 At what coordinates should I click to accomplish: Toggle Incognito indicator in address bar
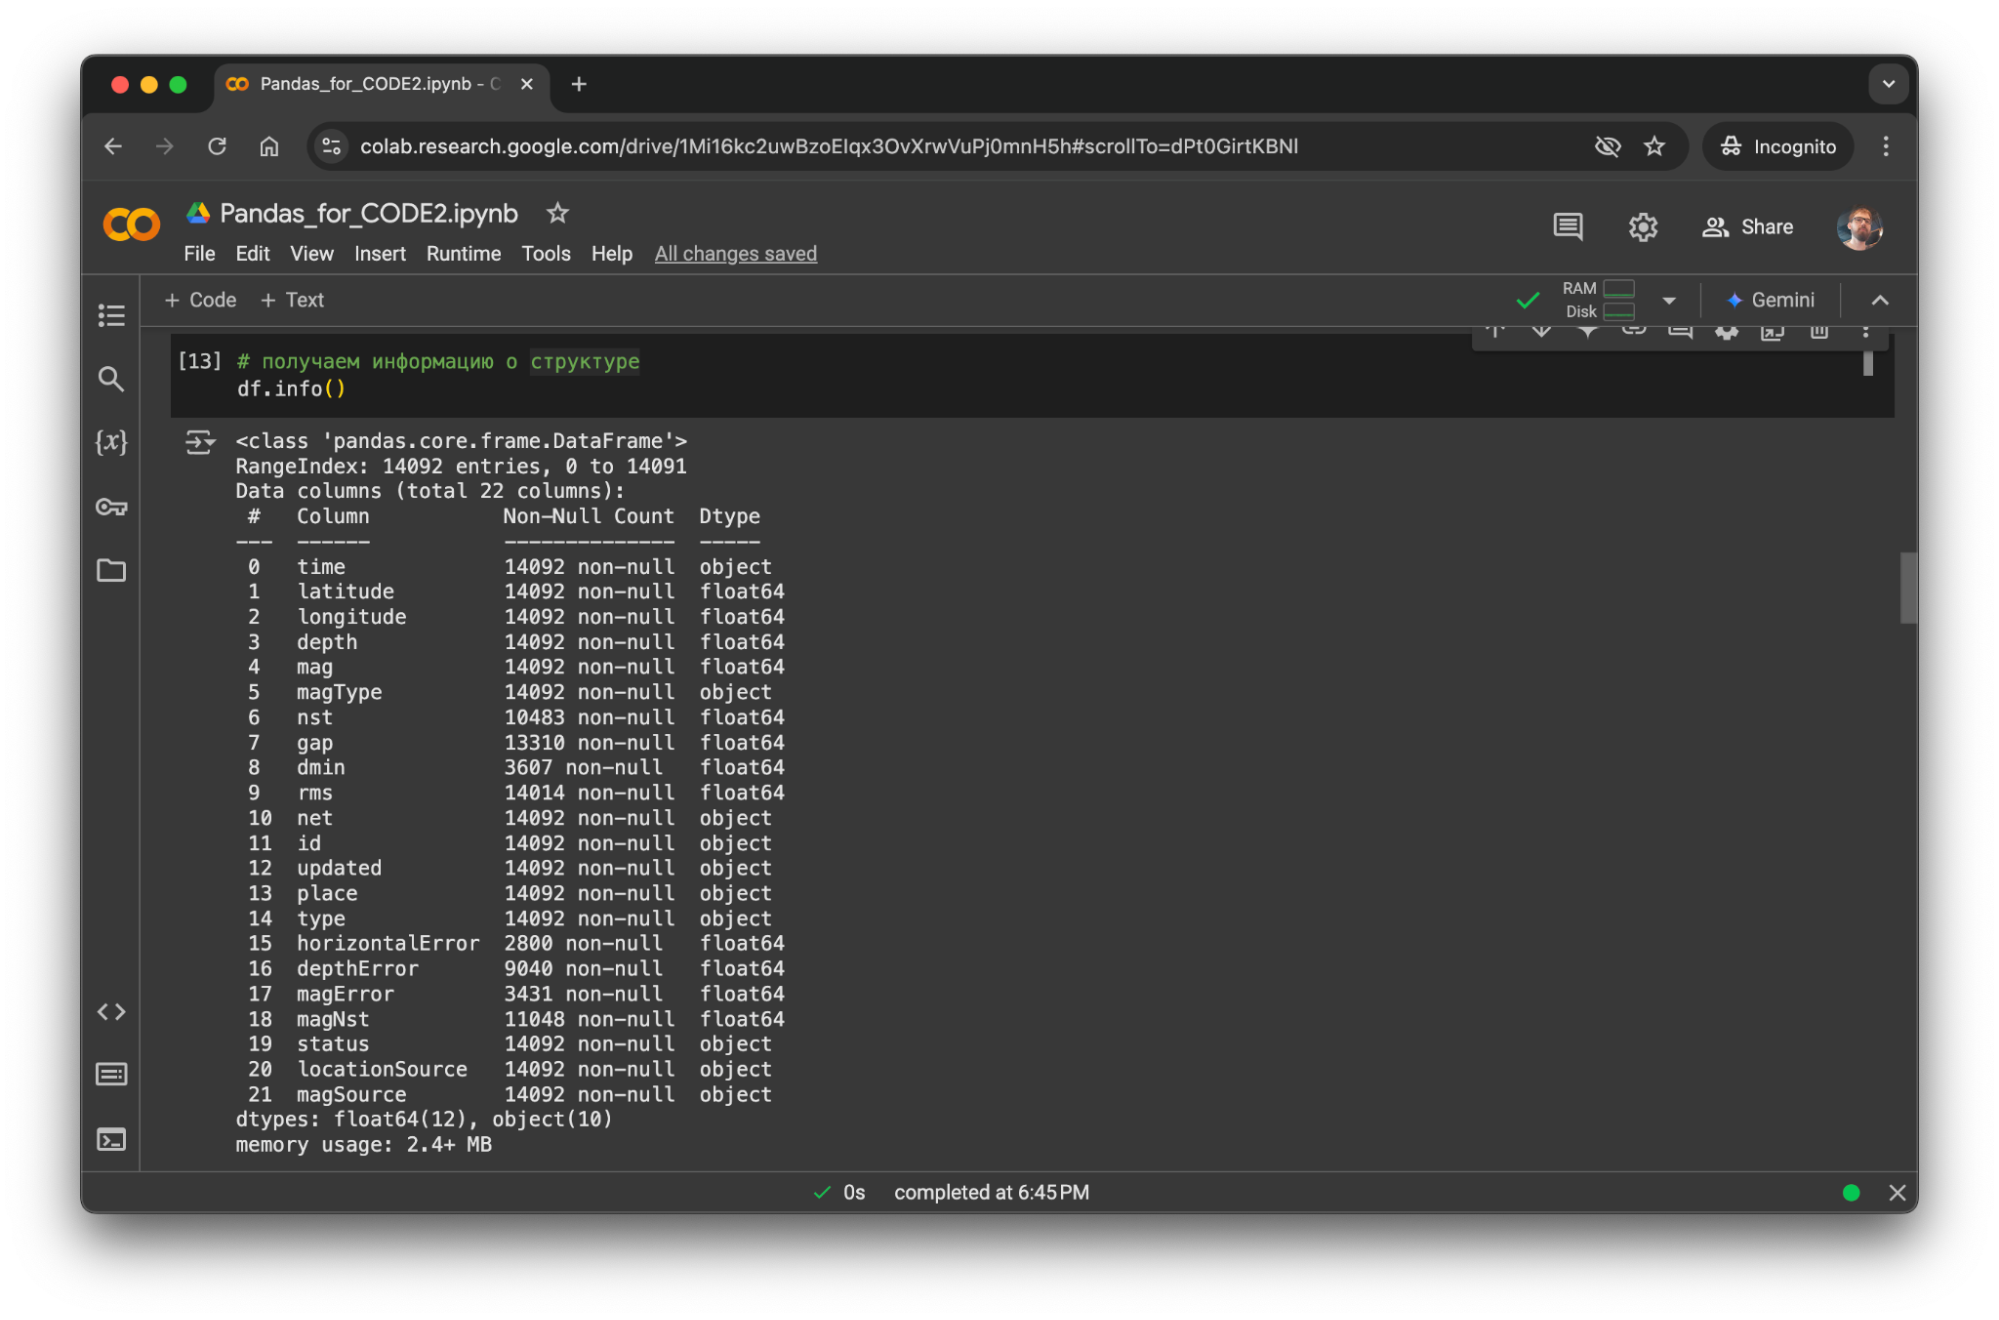pyautogui.click(x=1777, y=146)
